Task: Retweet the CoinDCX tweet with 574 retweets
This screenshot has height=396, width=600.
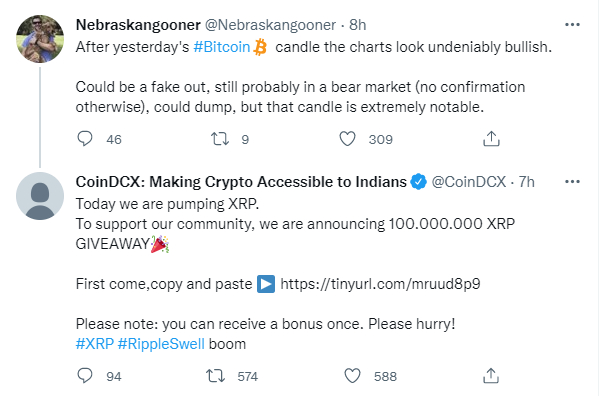Action: click(x=215, y=376)
